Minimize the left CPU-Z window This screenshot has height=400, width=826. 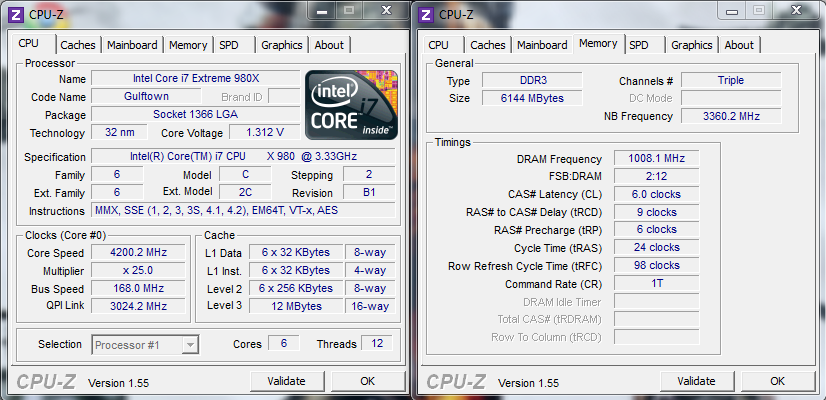coord(322,11)
